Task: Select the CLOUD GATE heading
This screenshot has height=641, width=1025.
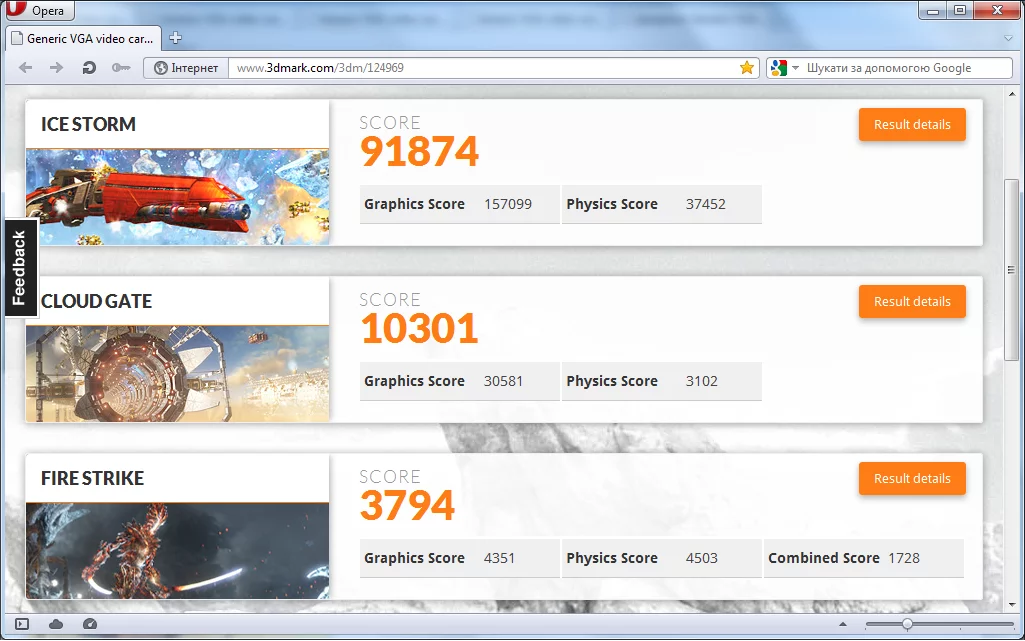Action: (x=97, y=301)
